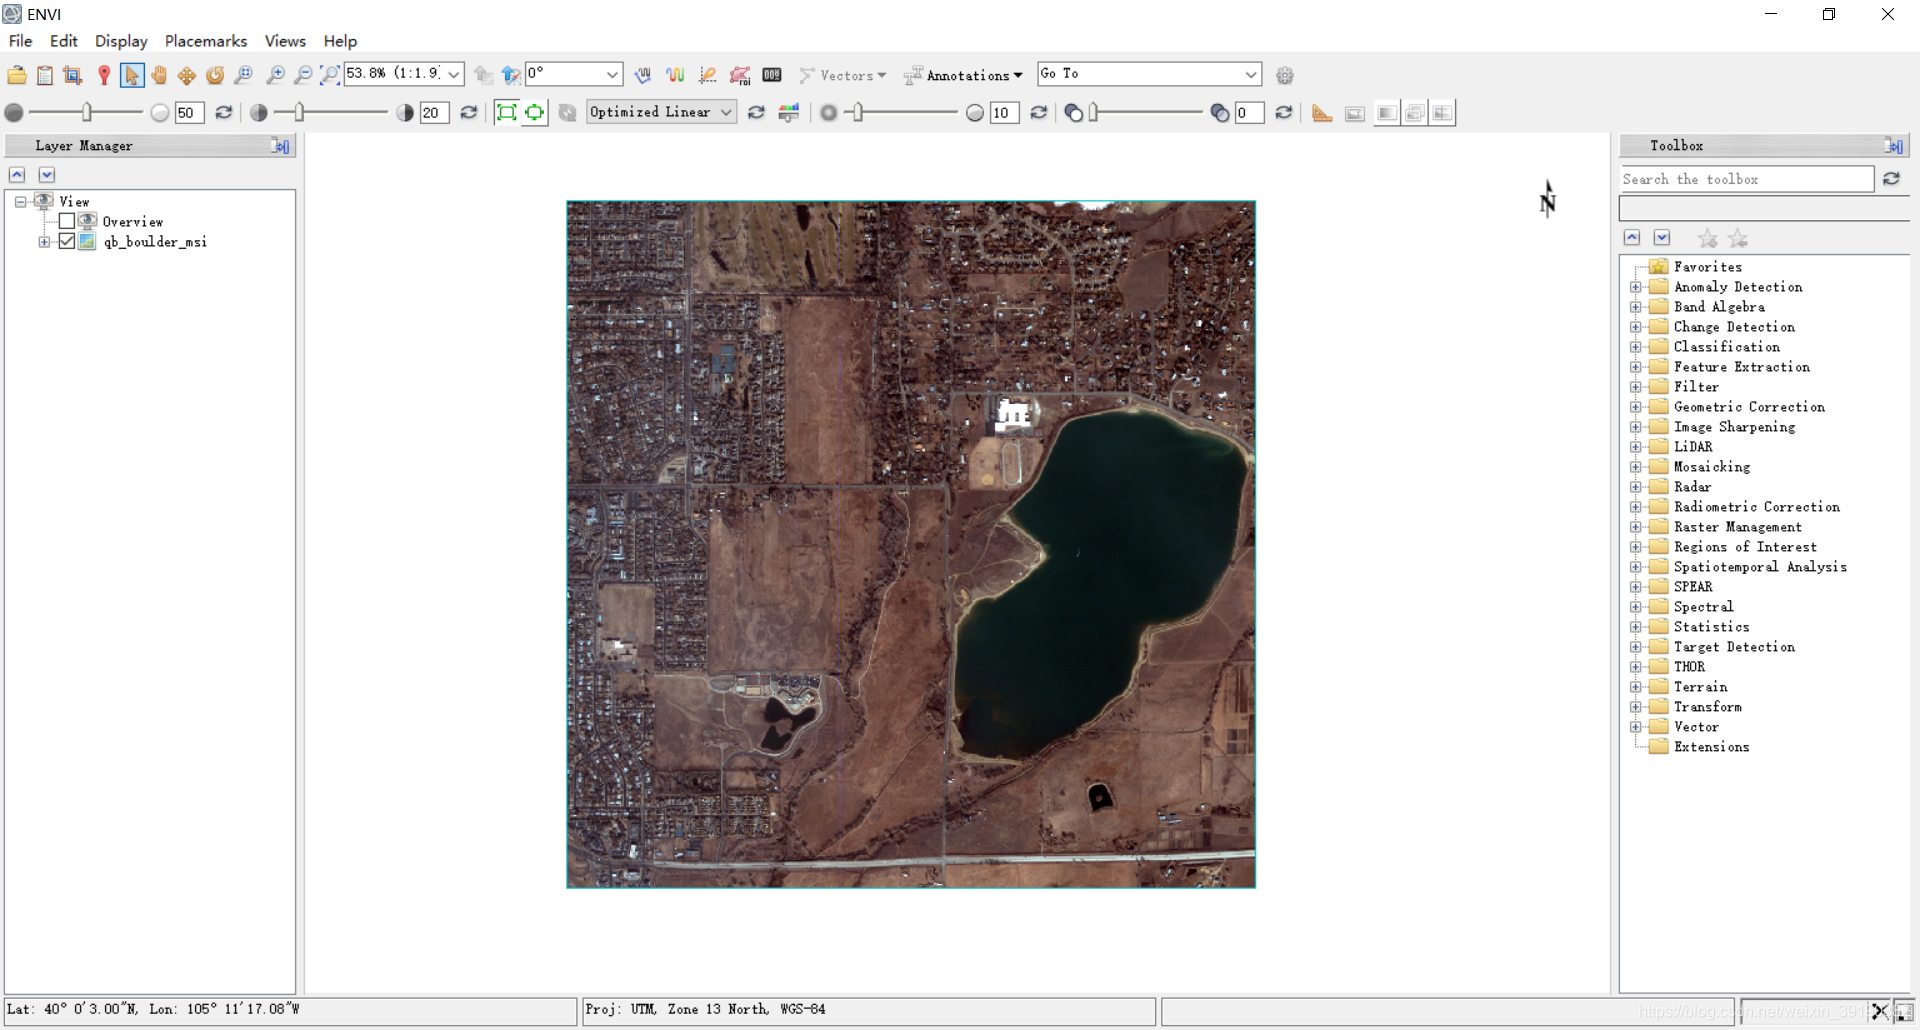Click the Zoom Out magnifier

[303, 75]
